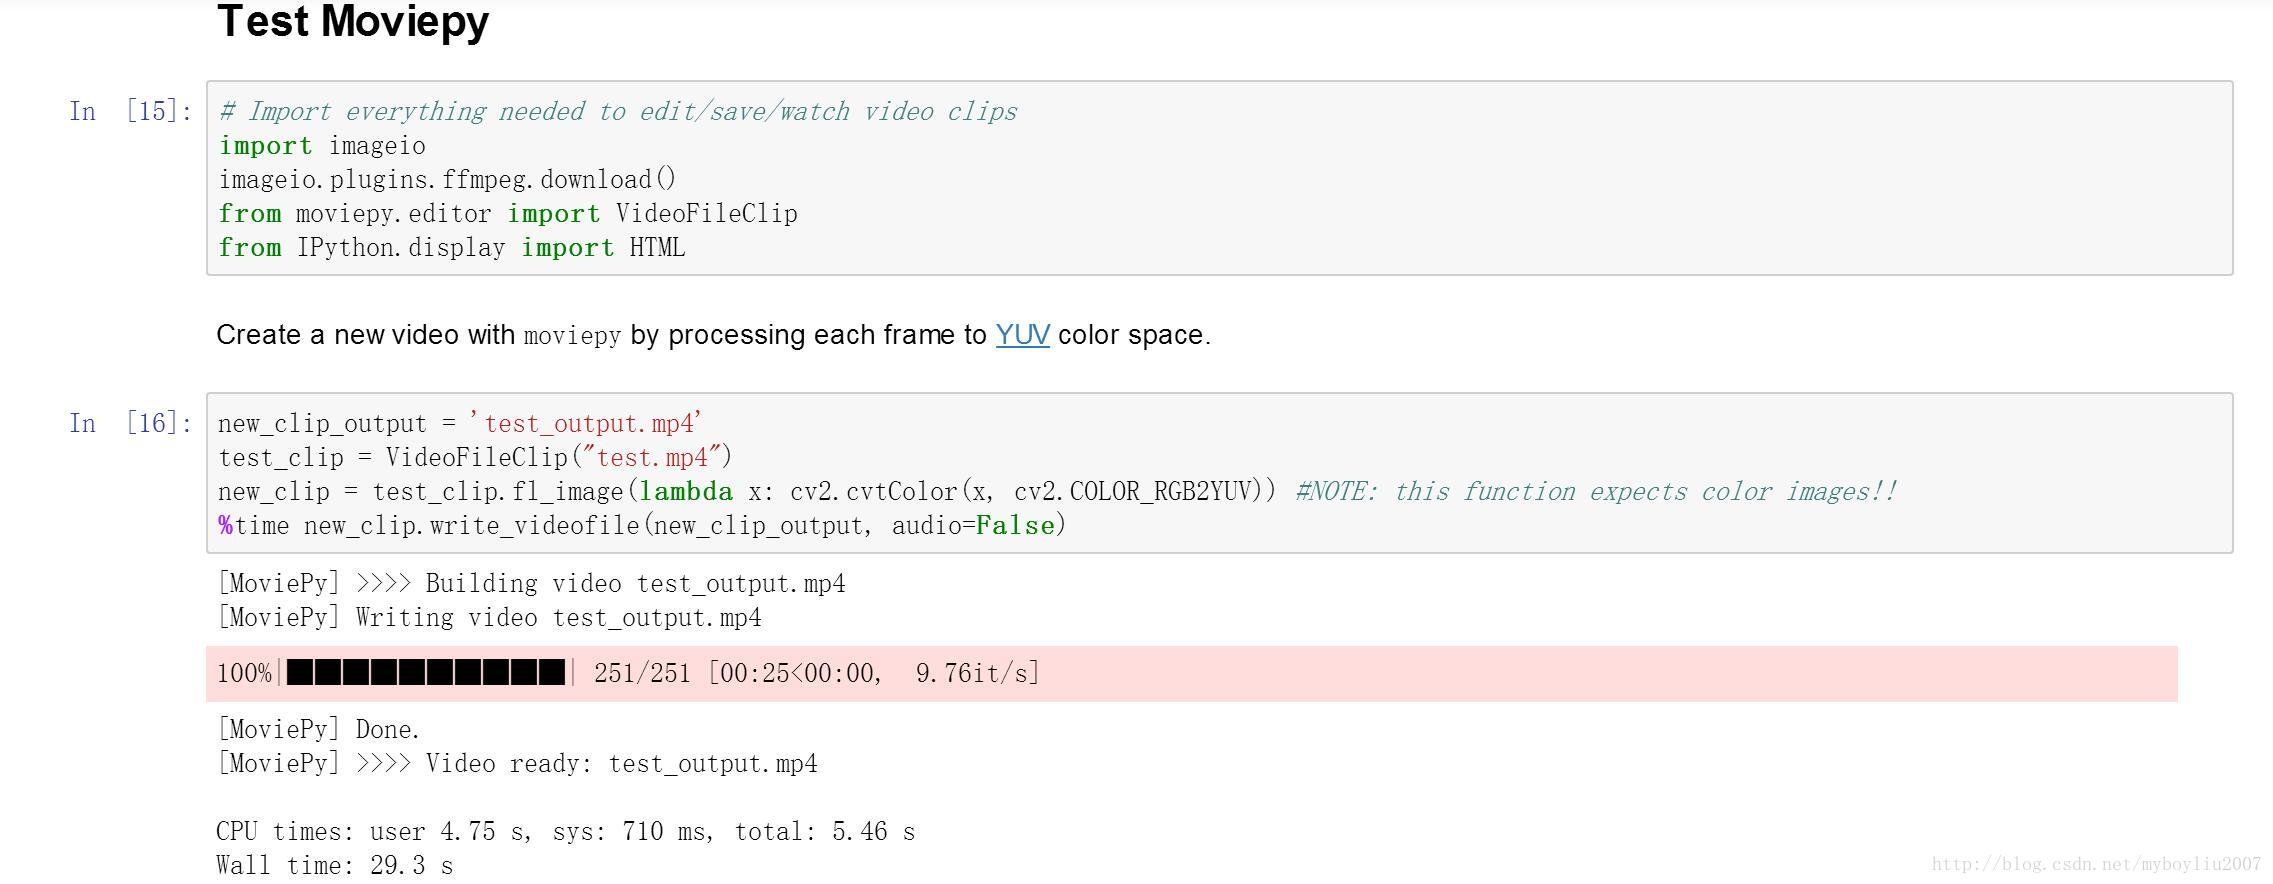Click the Test Moviepy heading
Screen dimensions: 2273x884
point(353,22)
